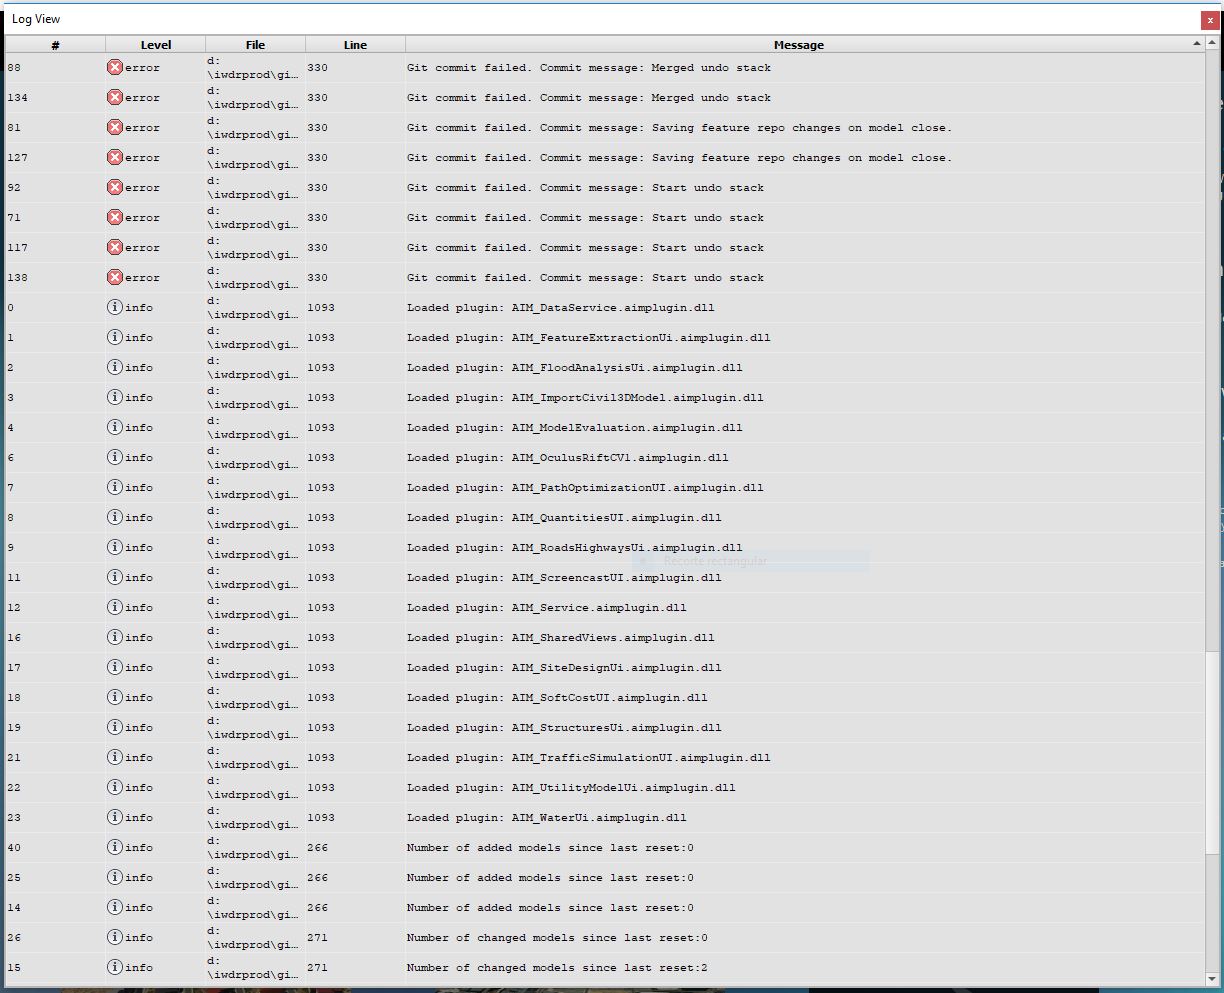Select message 'Loaded plugin: AIM_Service.aimplugin.dll'
This screenshot has width=1224, height=993.
pos(547,607)
